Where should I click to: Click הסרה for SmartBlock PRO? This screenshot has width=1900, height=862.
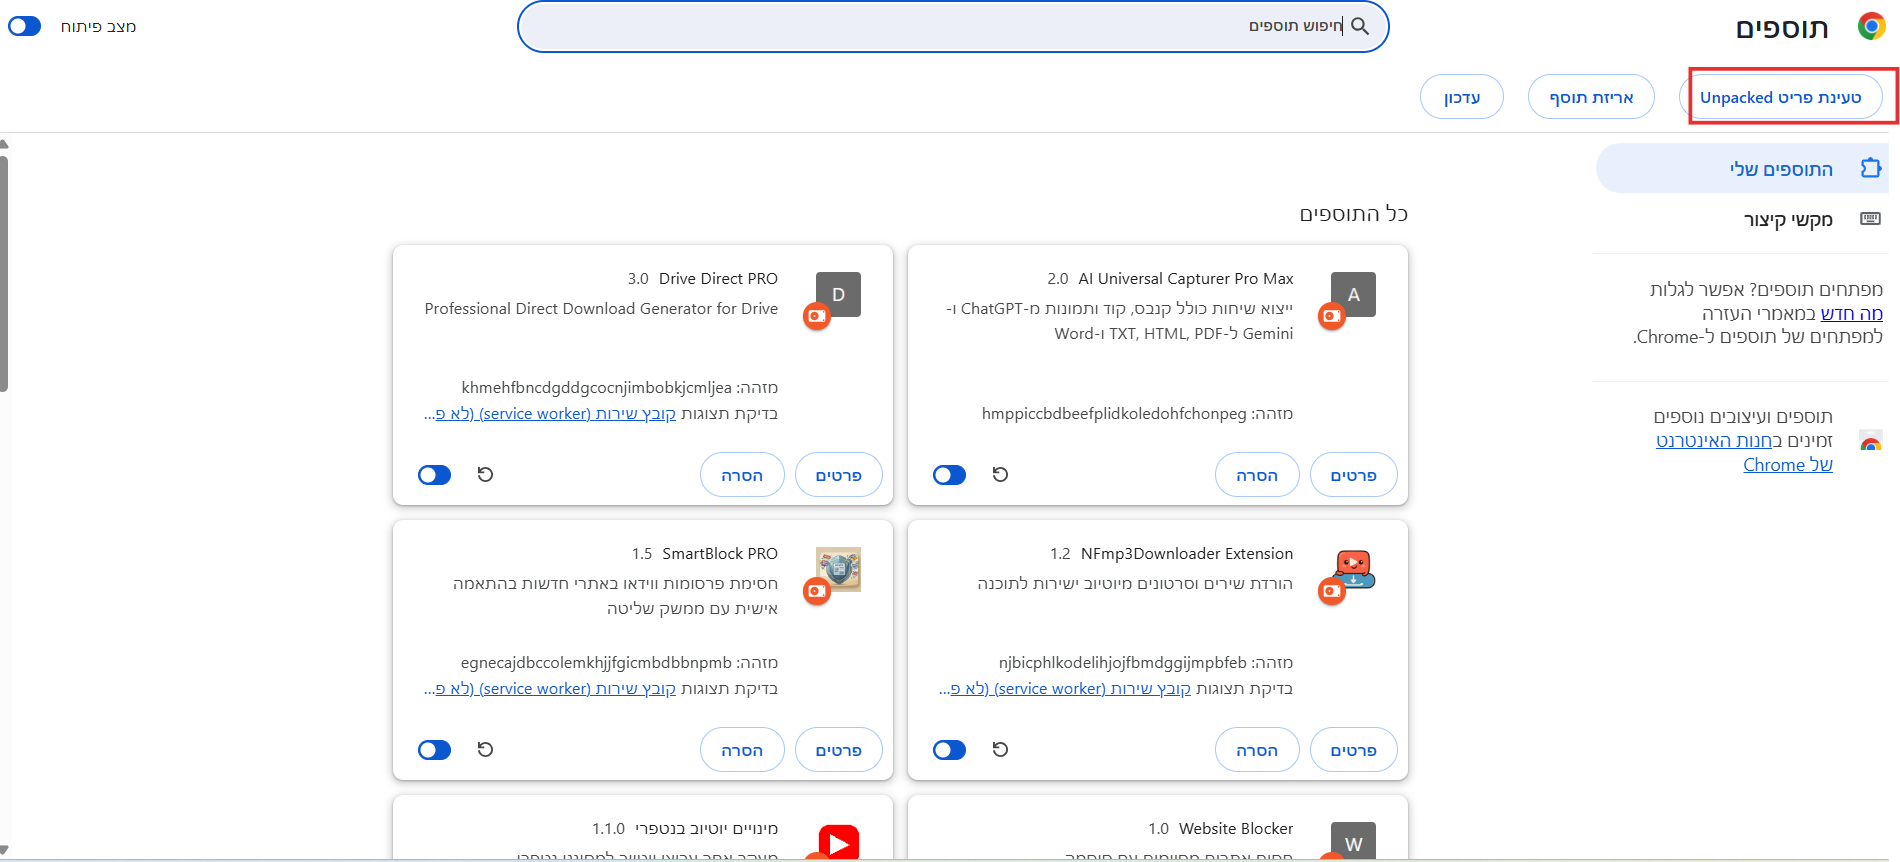click(742, 750)
